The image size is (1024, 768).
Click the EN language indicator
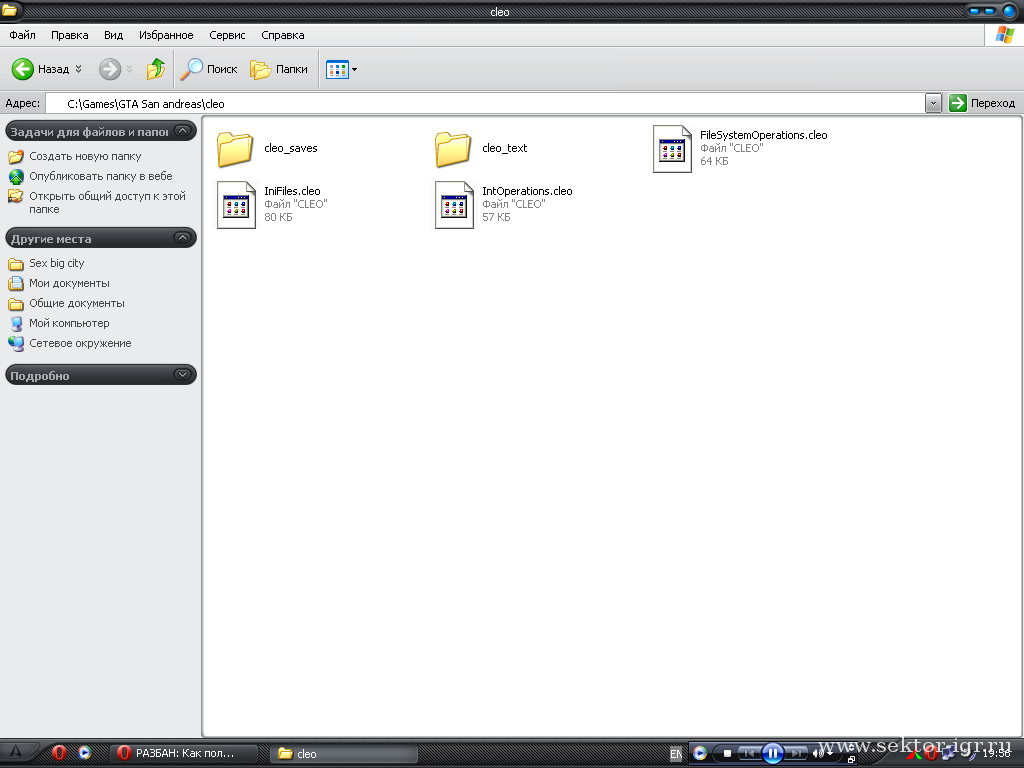click(x=675, y=754)
